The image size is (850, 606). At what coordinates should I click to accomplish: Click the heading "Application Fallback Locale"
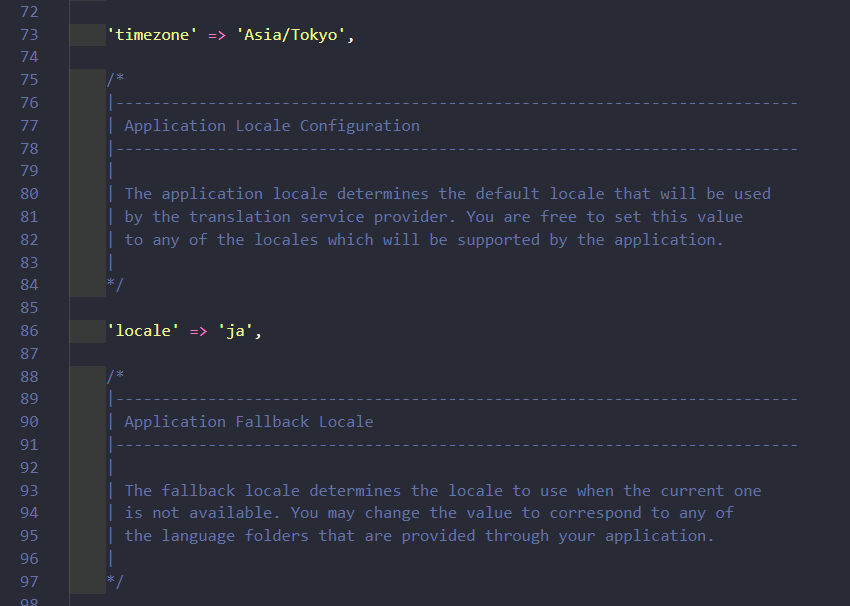[x=249, y=422]
